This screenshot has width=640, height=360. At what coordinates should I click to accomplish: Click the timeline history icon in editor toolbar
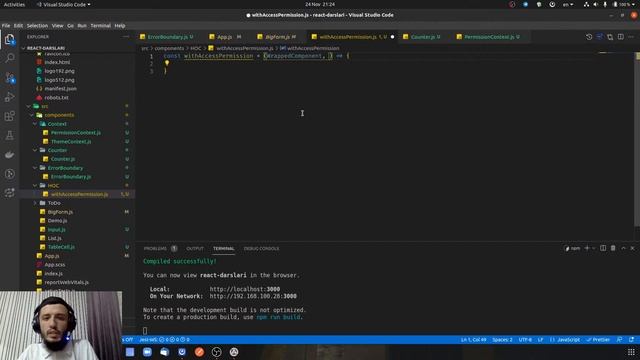coord(589,37)
